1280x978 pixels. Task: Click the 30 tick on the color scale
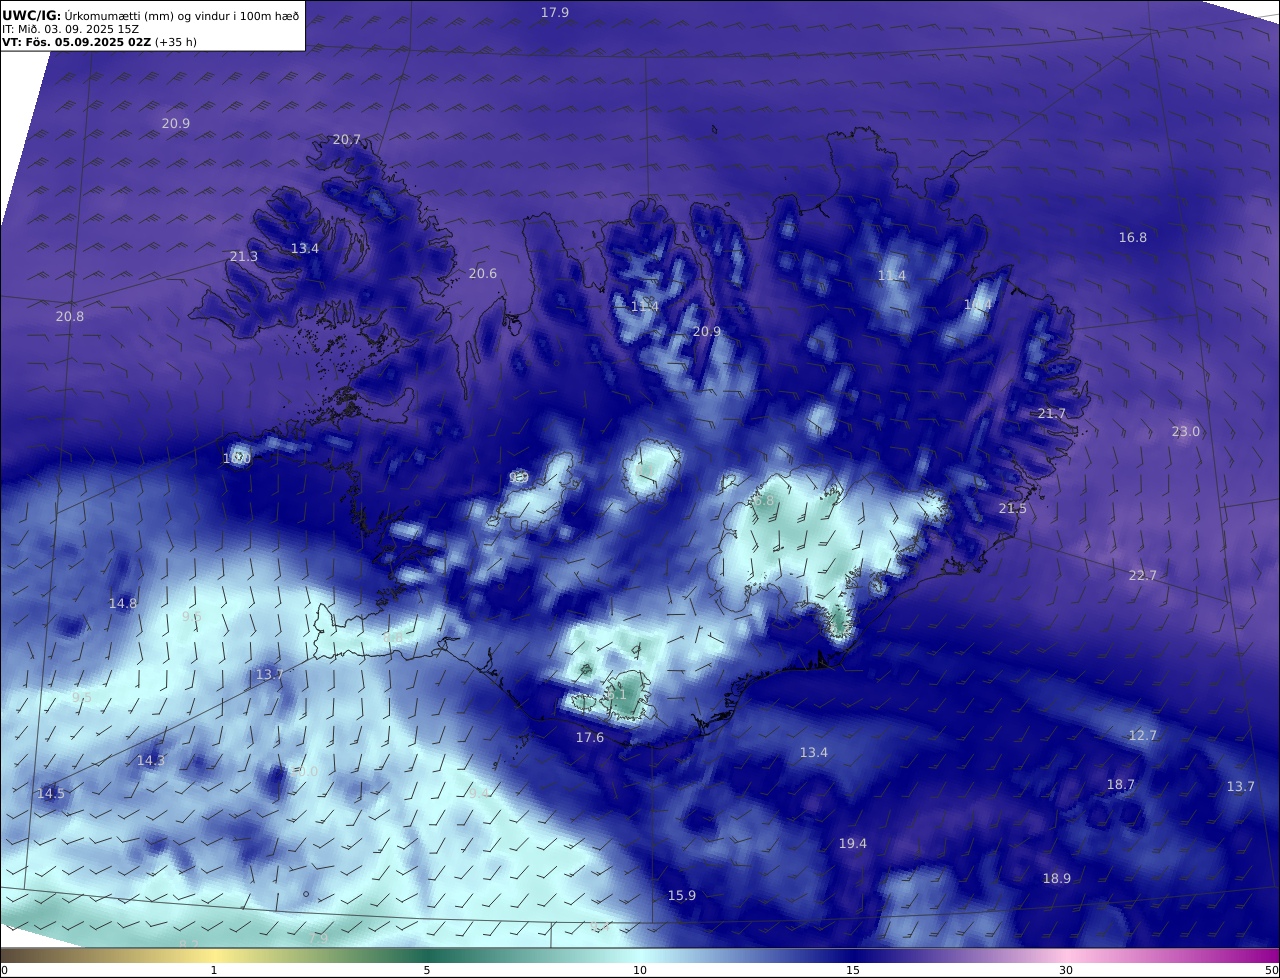pyautogui.click(x=1066, y=970)
